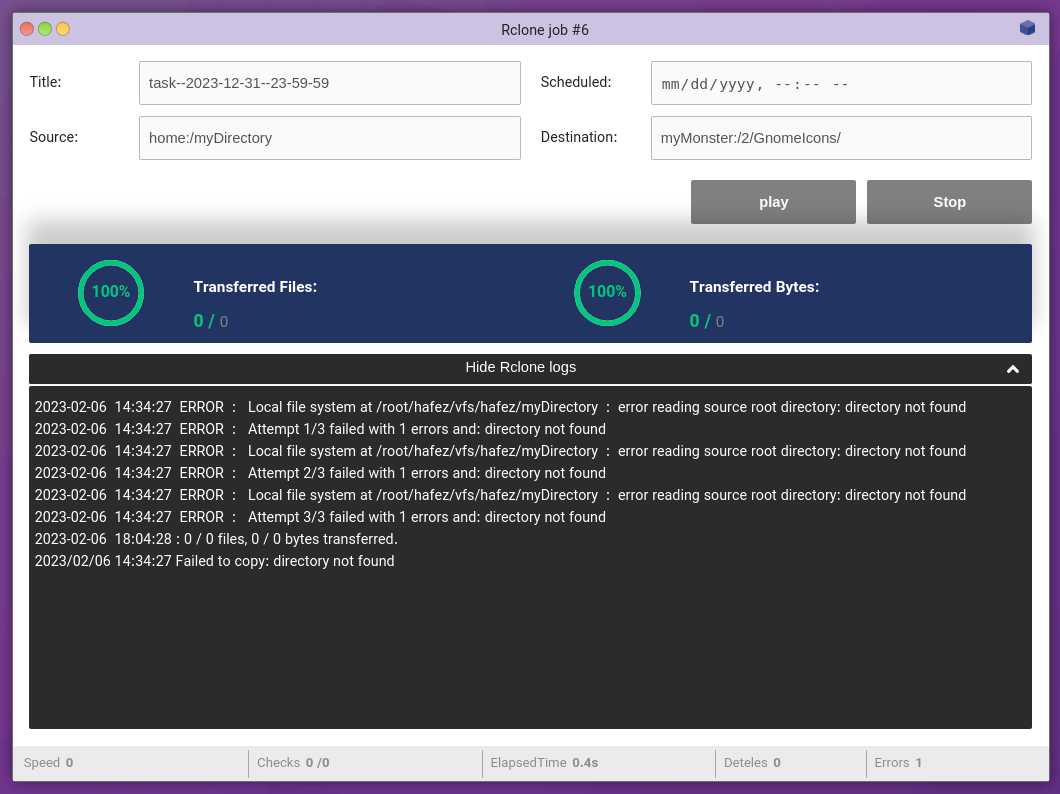Viewport: 1060px width, 794px height.
Task: Collapse logs using the chevron up arrow
Action: coord(1012,369)
